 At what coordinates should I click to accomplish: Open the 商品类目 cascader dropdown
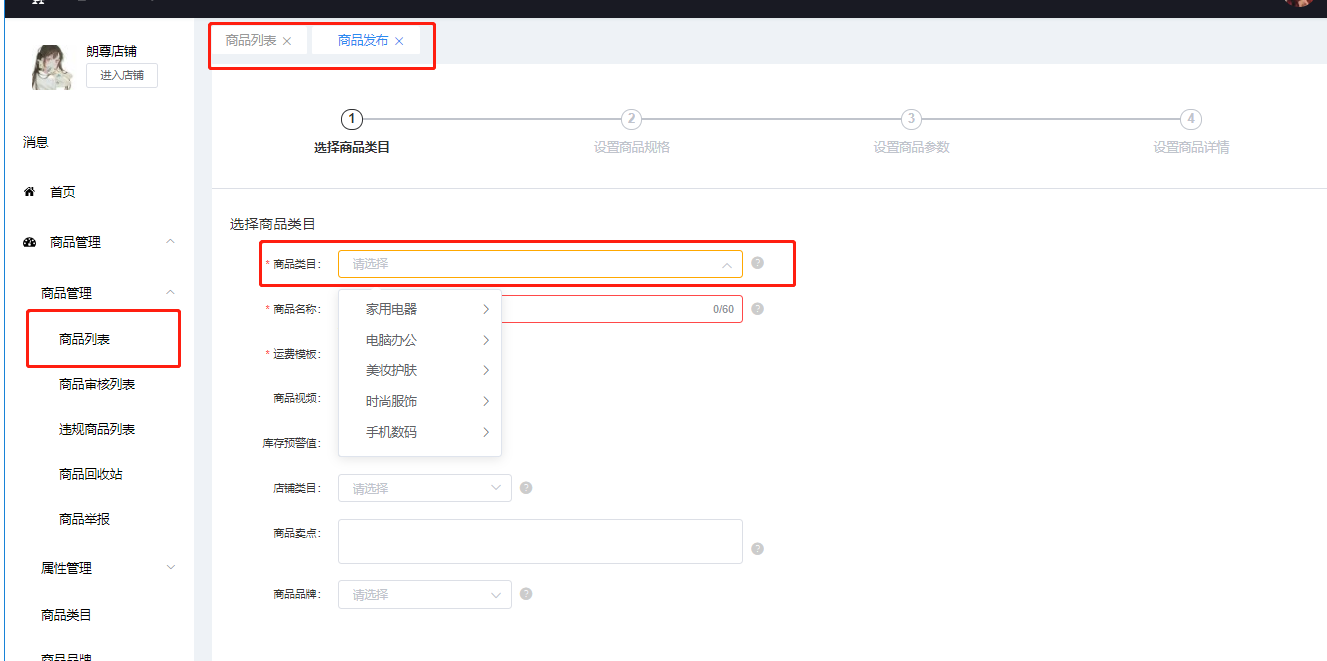540,264
